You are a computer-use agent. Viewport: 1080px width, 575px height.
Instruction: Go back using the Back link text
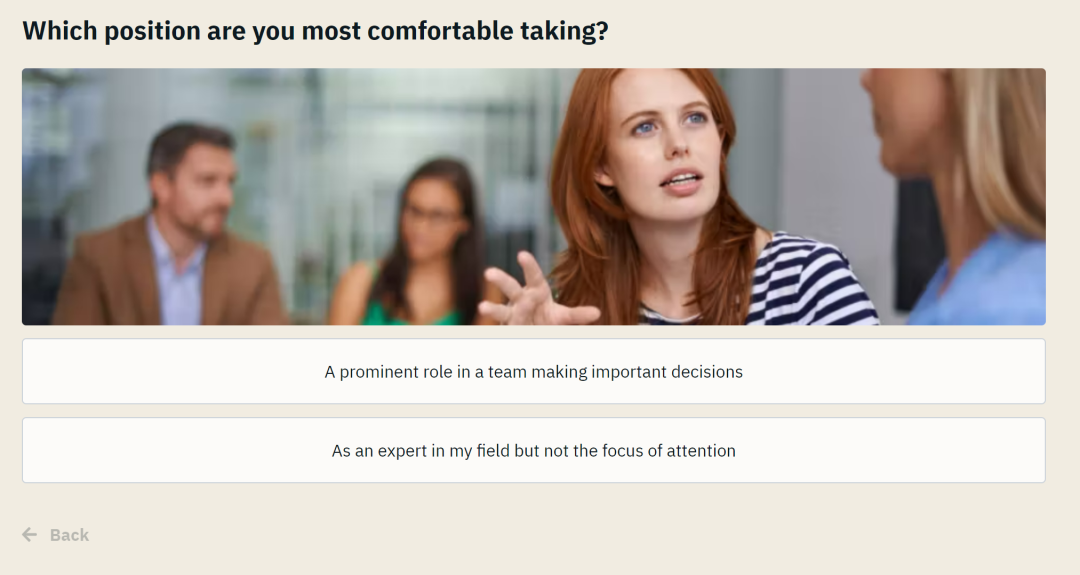(70, 535)
